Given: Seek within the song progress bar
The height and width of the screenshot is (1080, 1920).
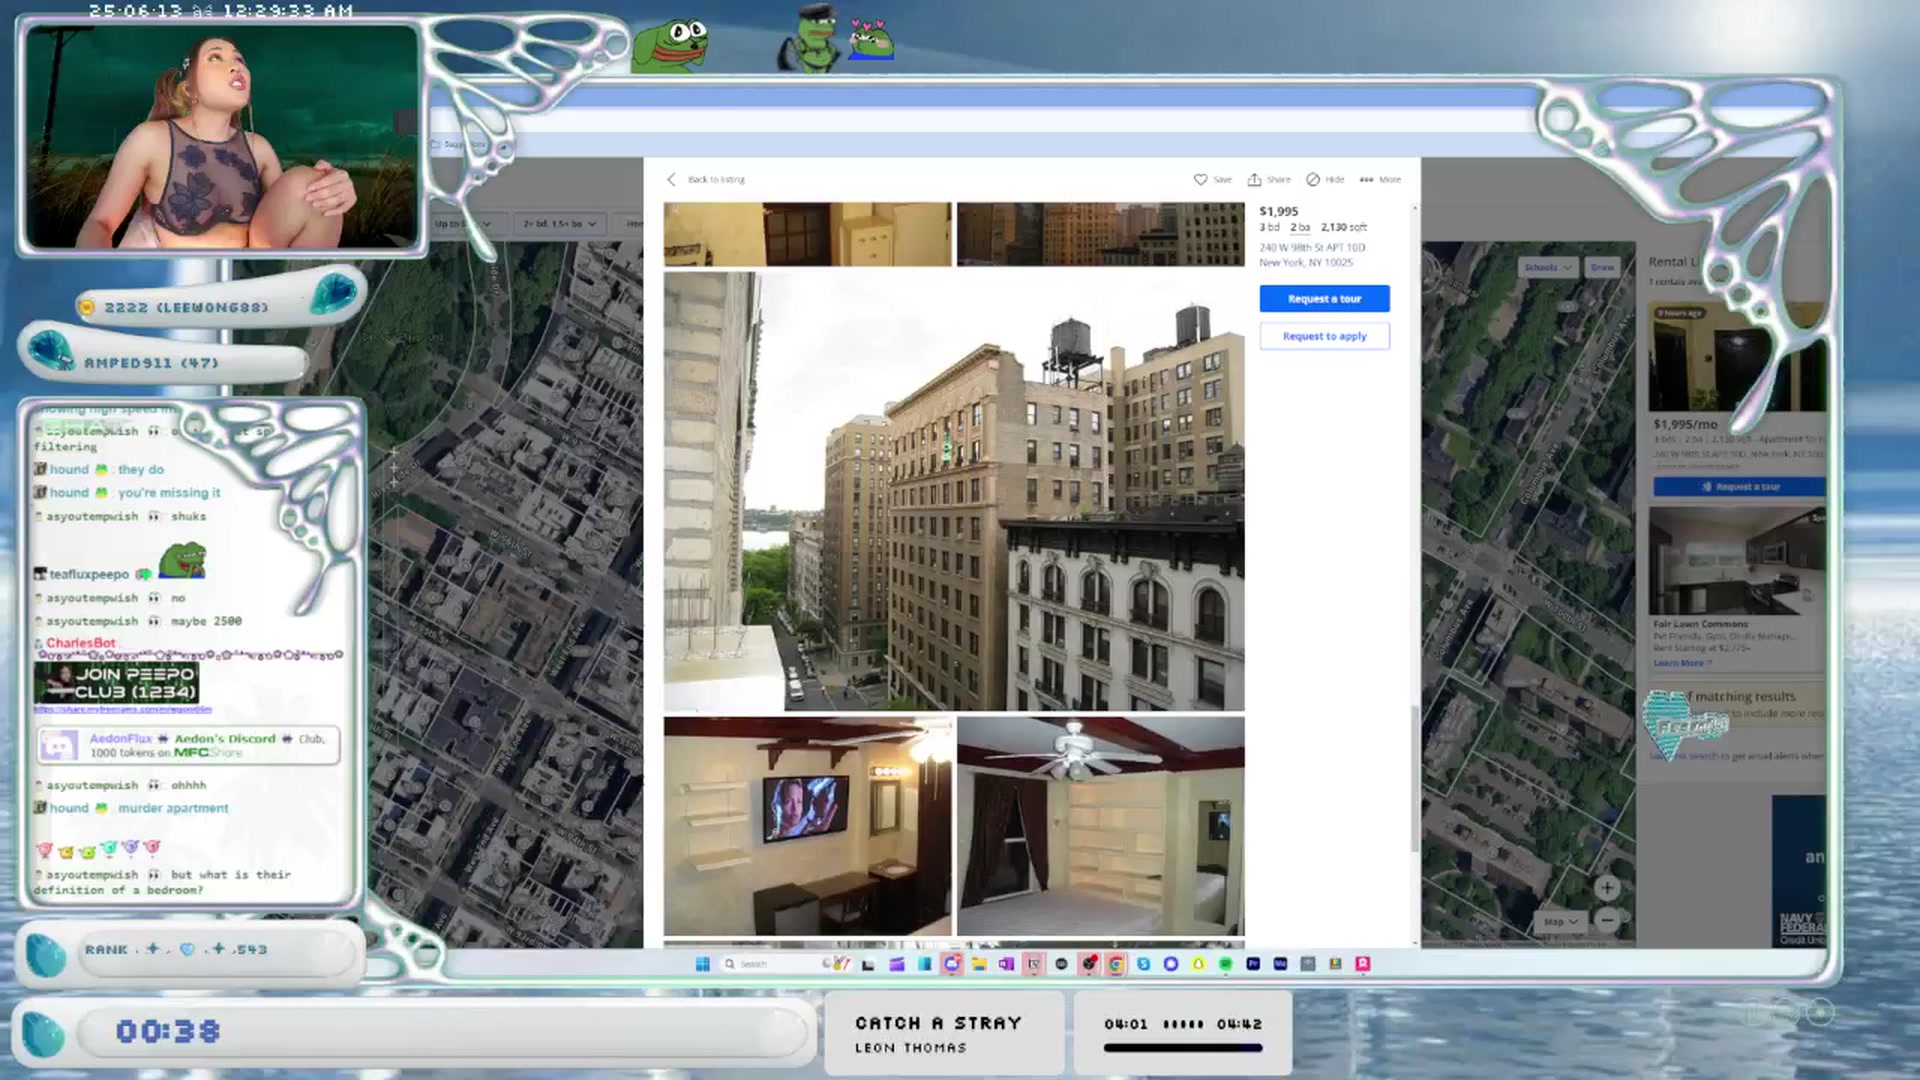Looking at the screenshot, I should tap(1183, 1048).
